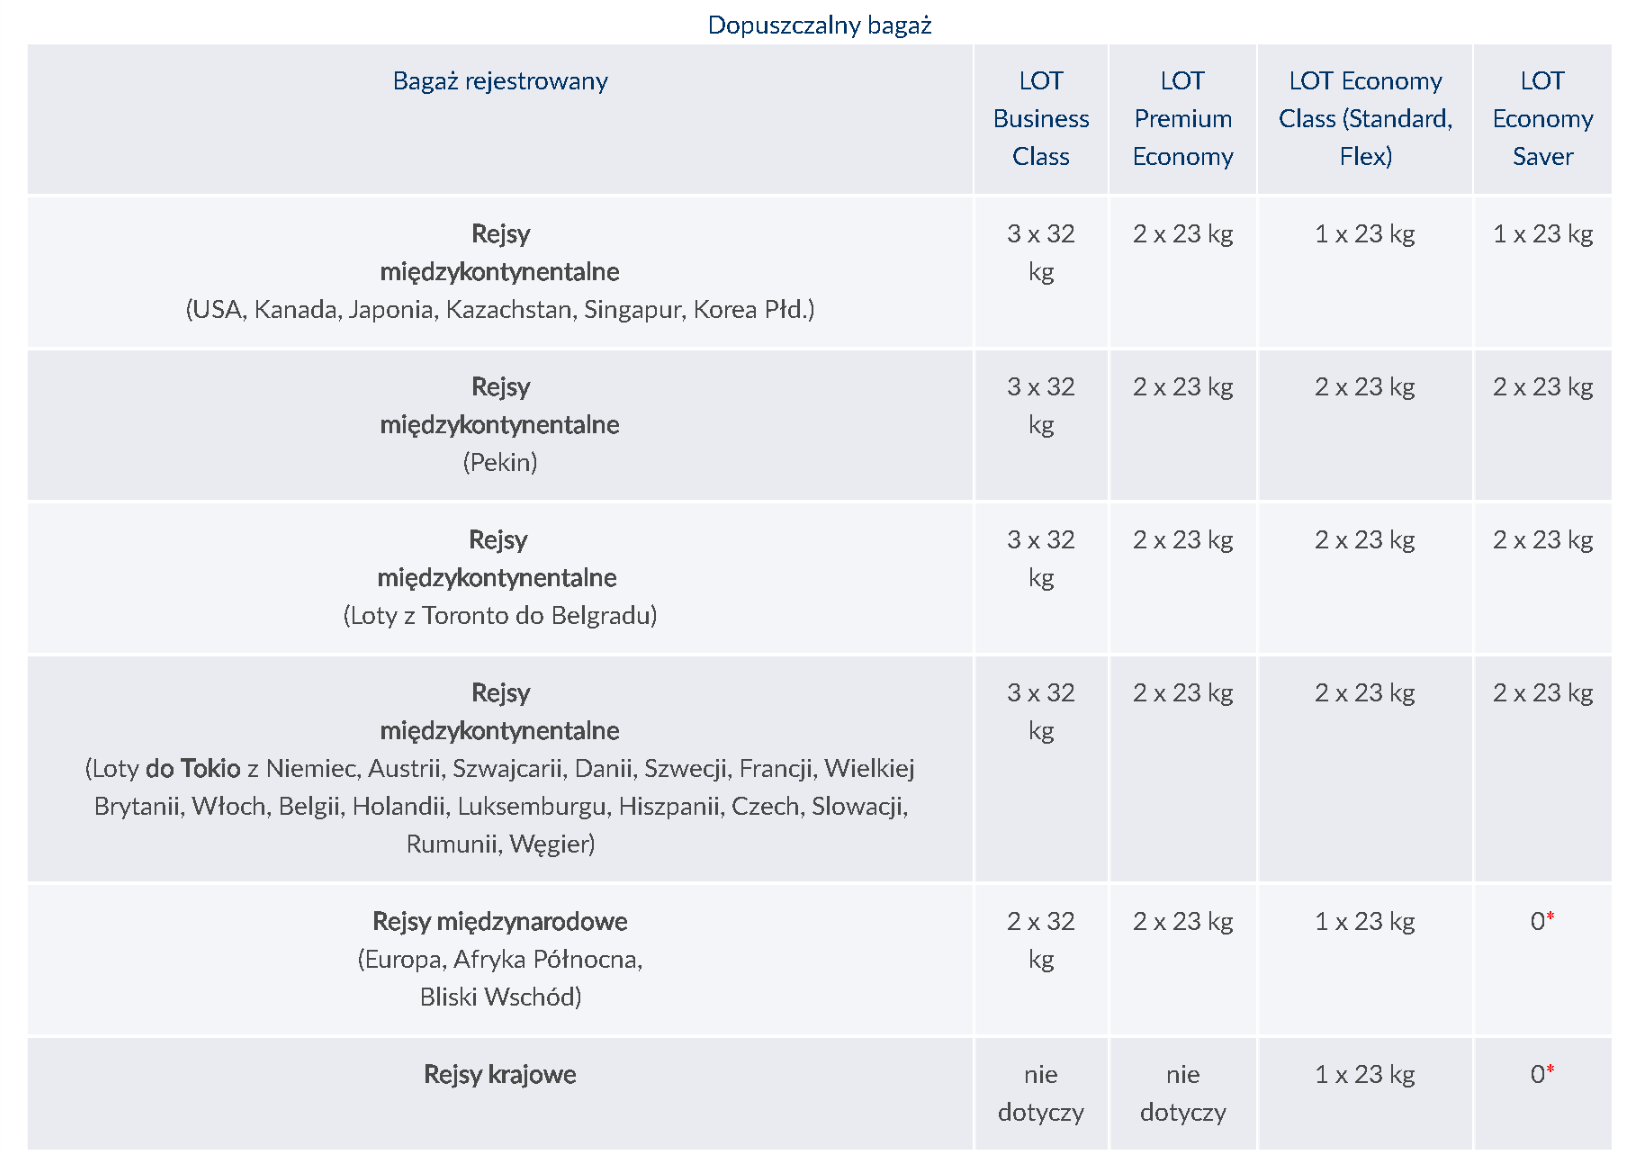This screenshot has width=1629, height=1153.
Task: Select Economy Saver '1 x 23 kg' cell
Action: pyautogui.click(x=1542, y=234)
